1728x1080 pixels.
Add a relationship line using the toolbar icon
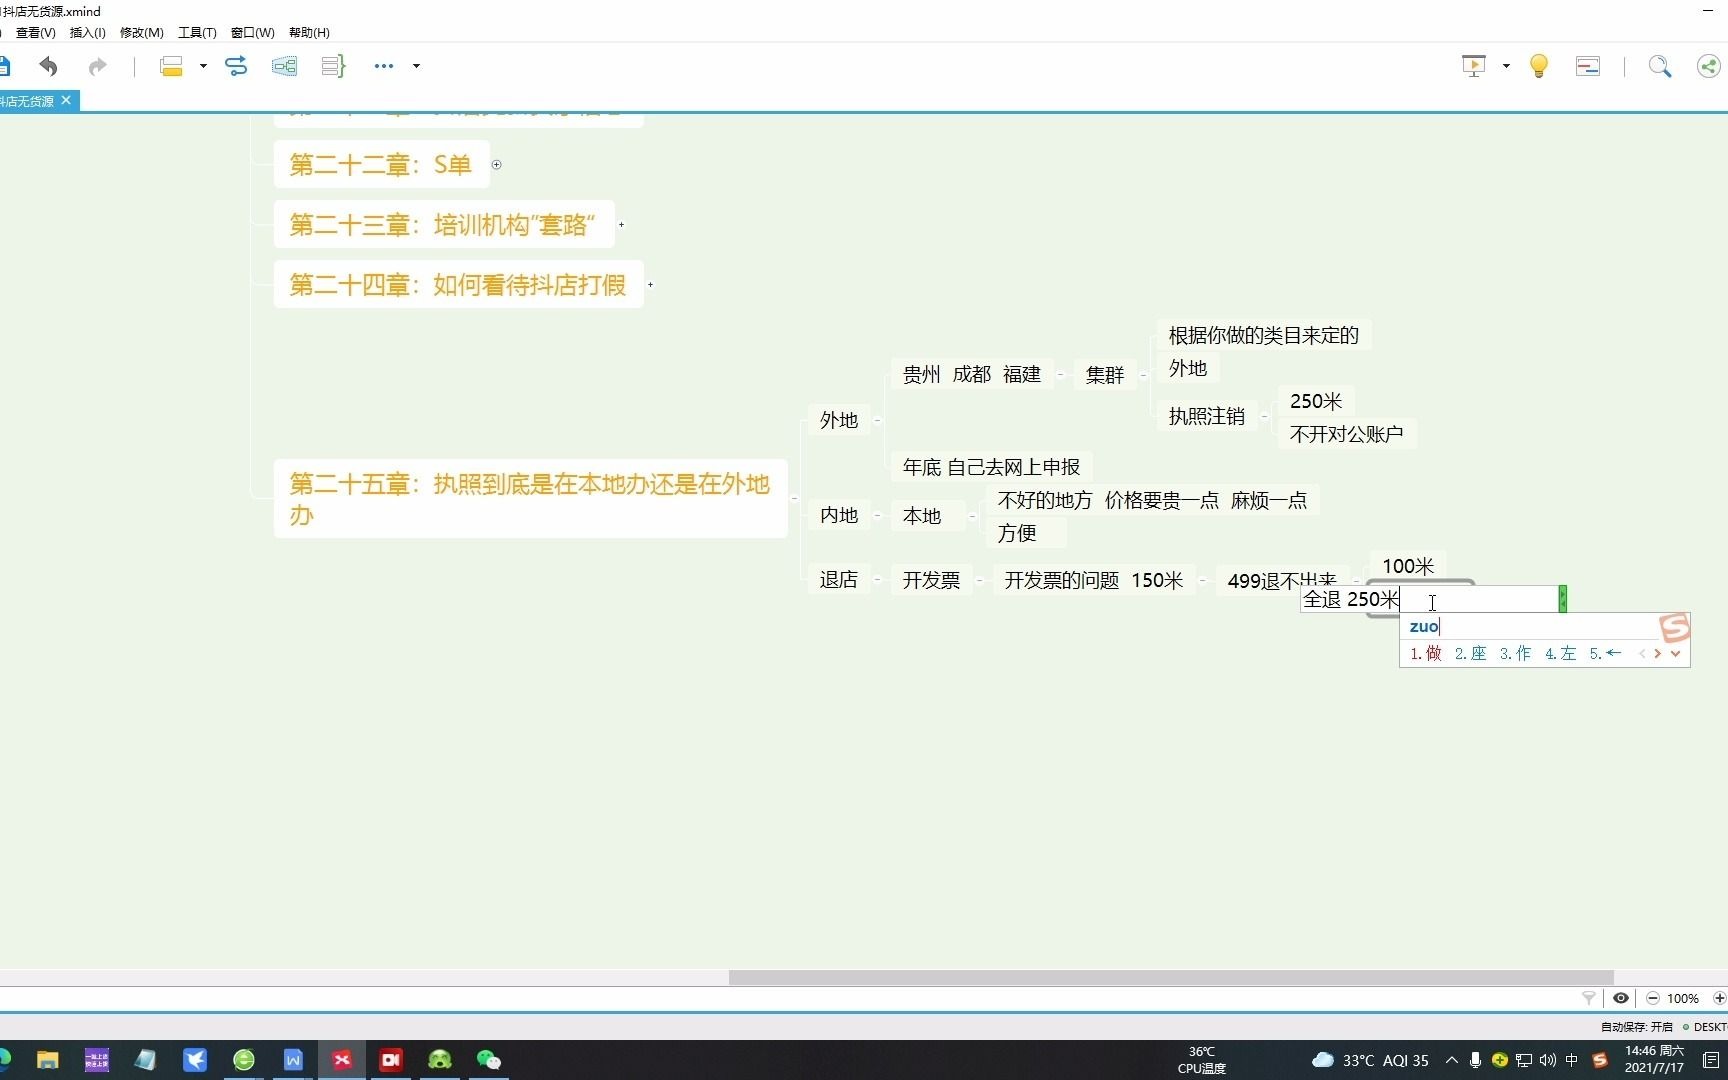tap(236, 66)
